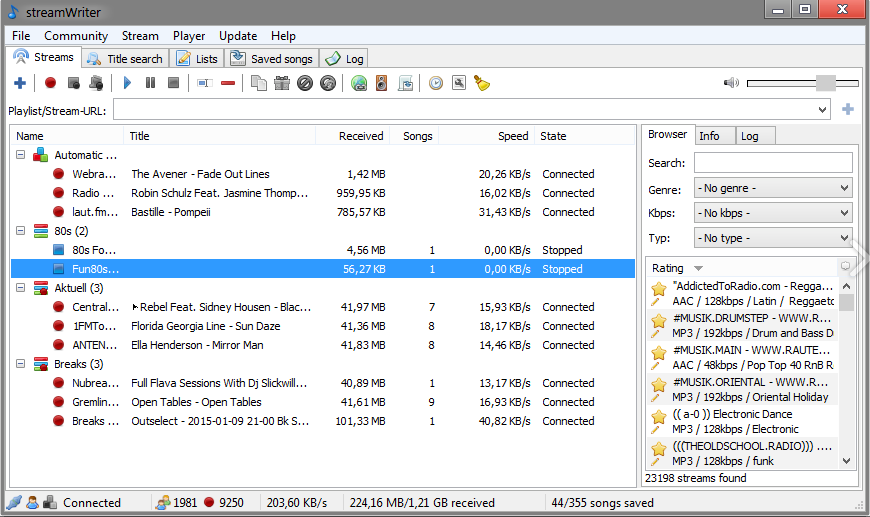
Task: Collapse the Automatic recordings group
Action: coord(21,155)
